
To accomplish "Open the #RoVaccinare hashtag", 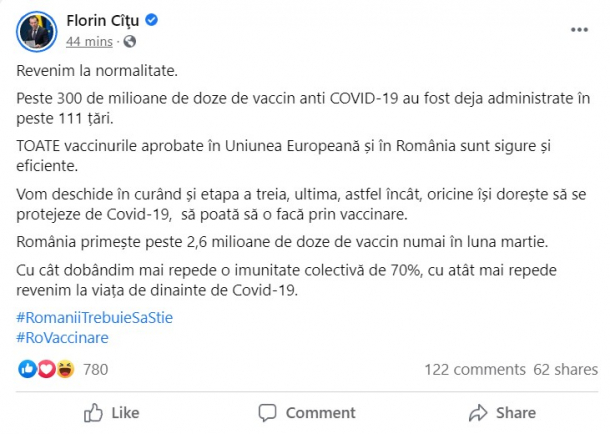I will click(63, 337).
